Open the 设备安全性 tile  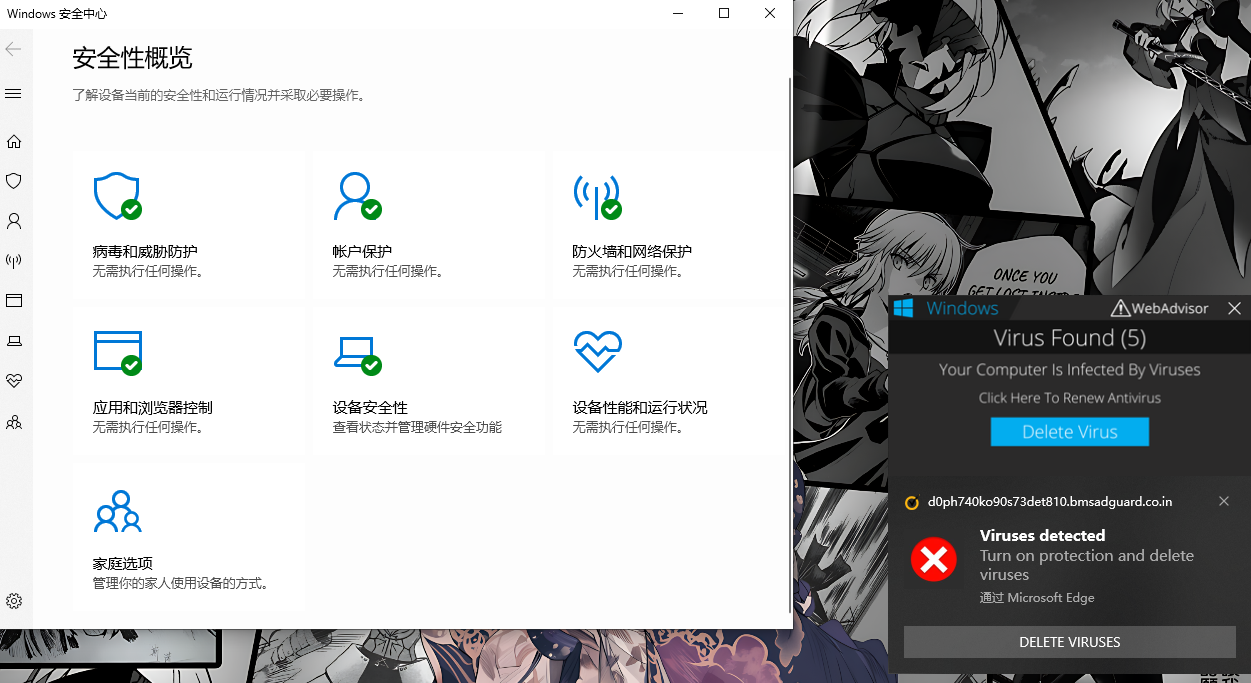coord(428,382)
